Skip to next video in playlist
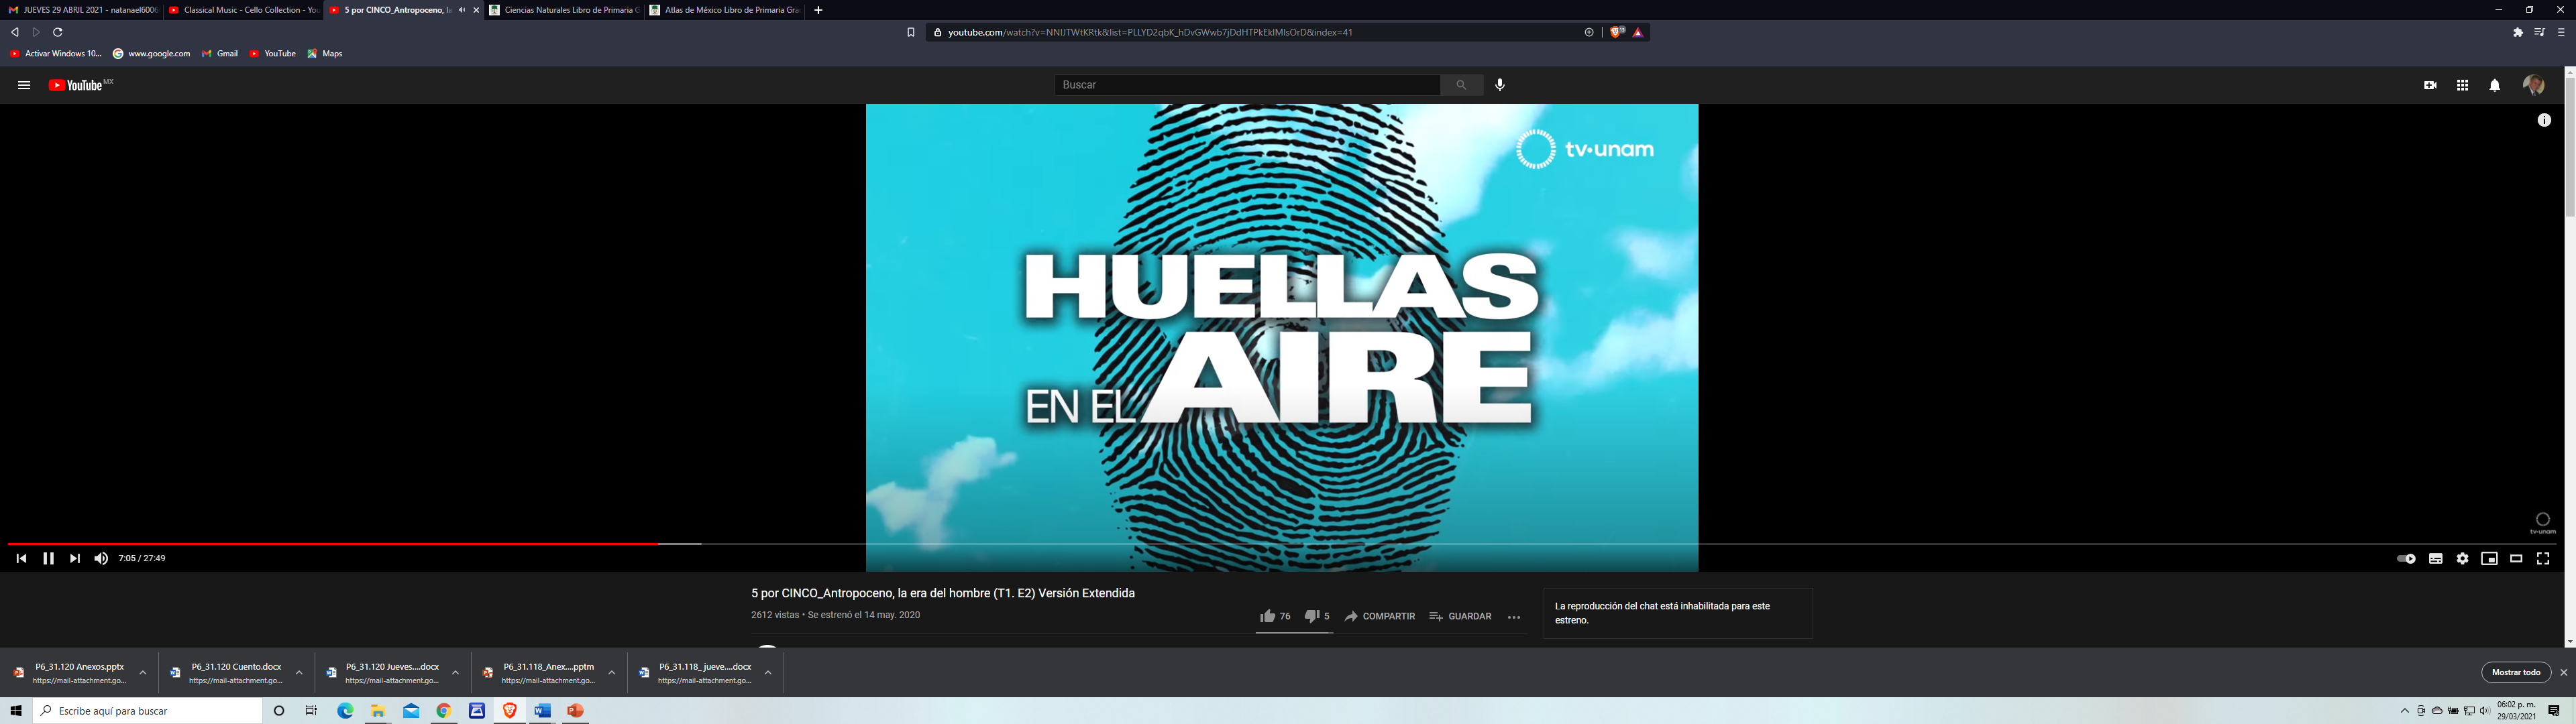The height and width of the screenshot is (724, 2576). click(x=75, y=558)
